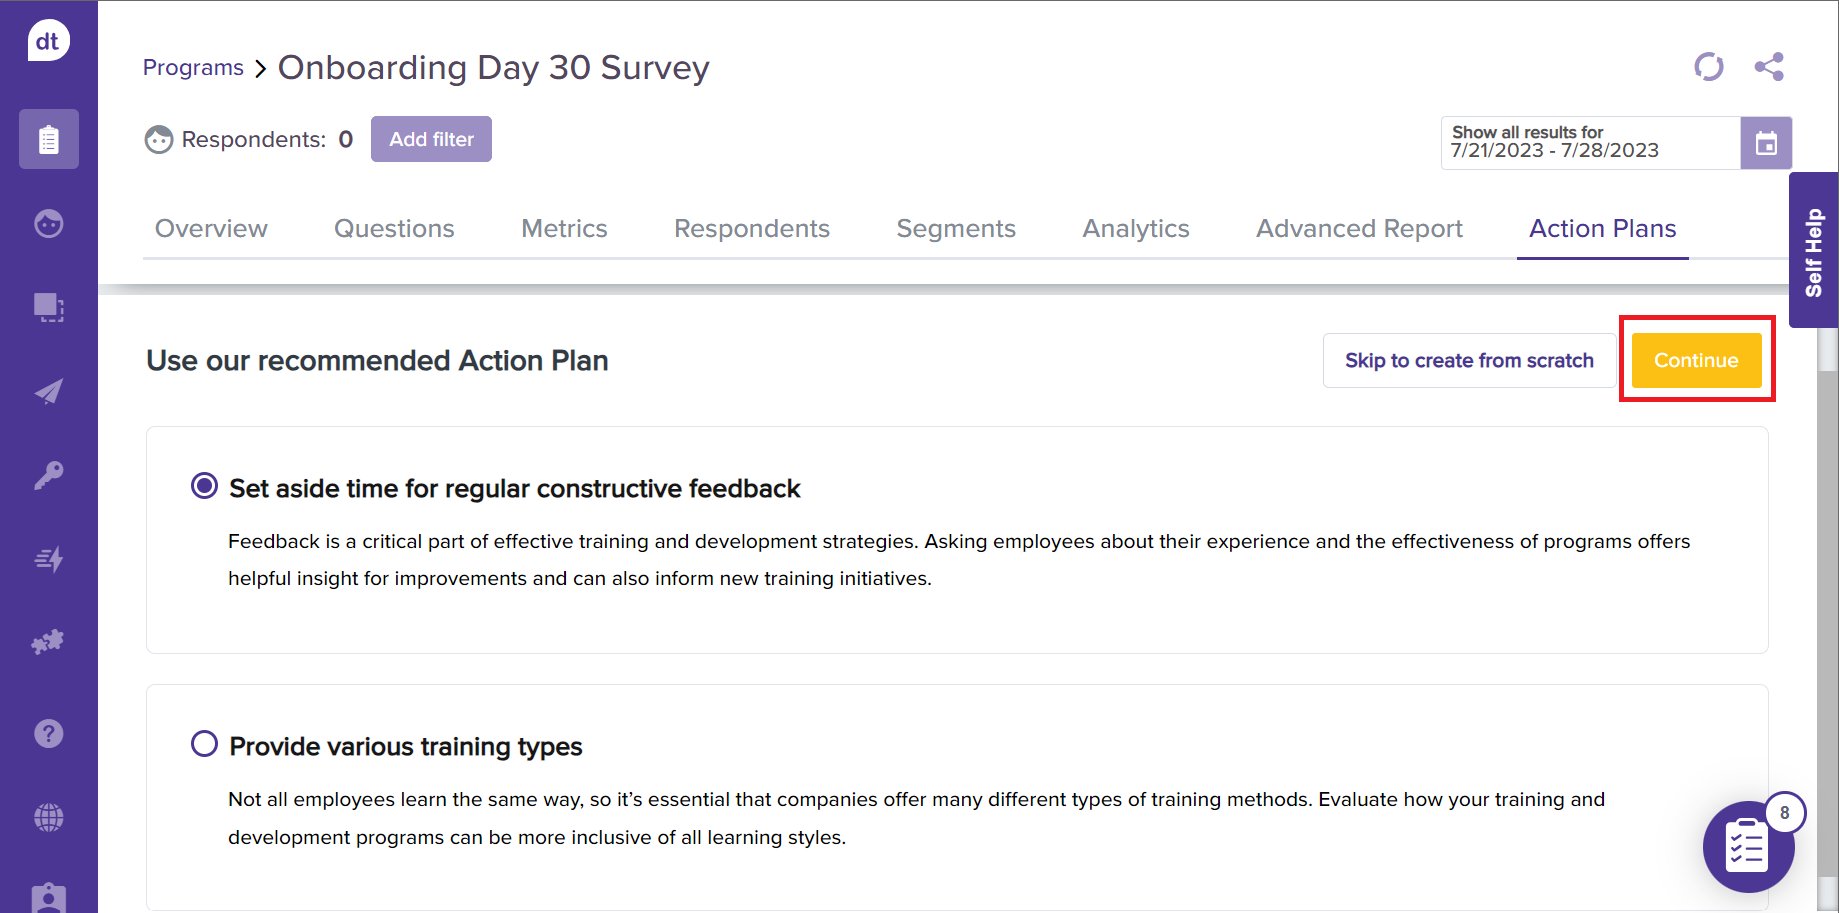Open the floating checklist widget with badge 8

pos(1747,848)
